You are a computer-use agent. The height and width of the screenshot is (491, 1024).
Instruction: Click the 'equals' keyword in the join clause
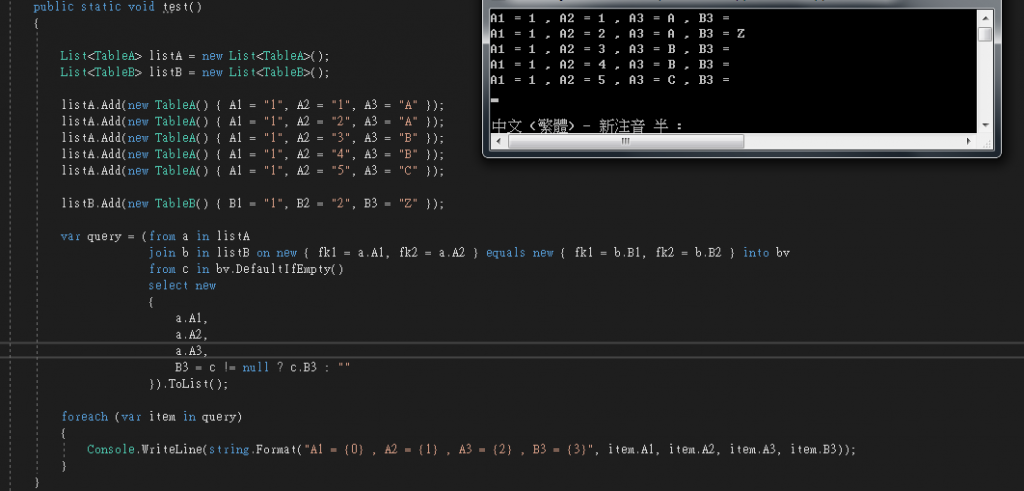pyautogui.click(x=506, y=253)
